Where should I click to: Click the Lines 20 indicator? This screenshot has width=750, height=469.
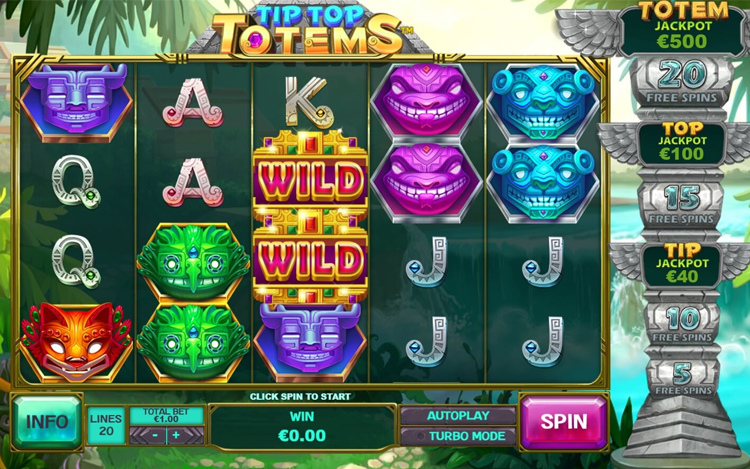106,425
